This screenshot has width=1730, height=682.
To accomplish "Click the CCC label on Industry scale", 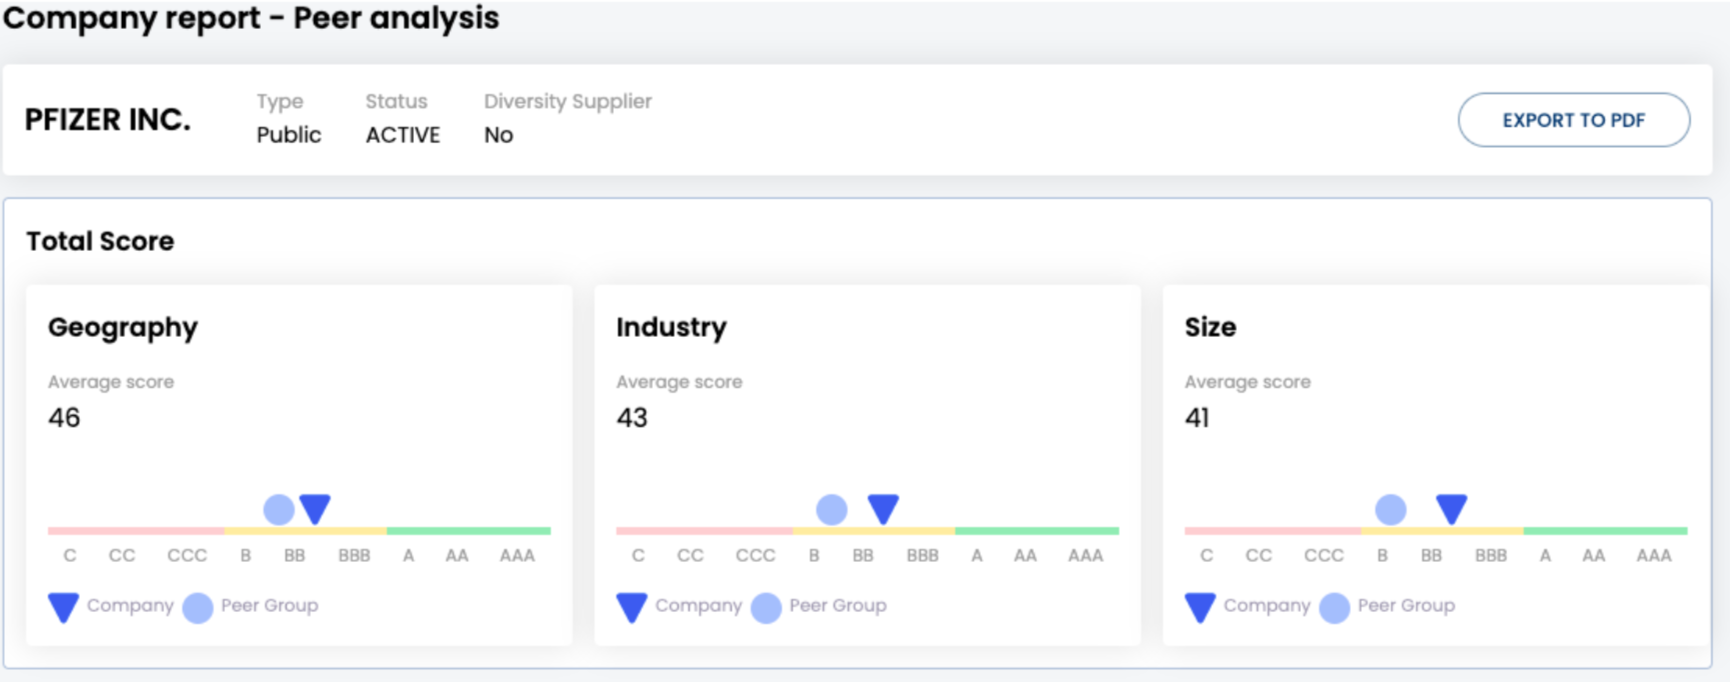I will tap(755, 555).
